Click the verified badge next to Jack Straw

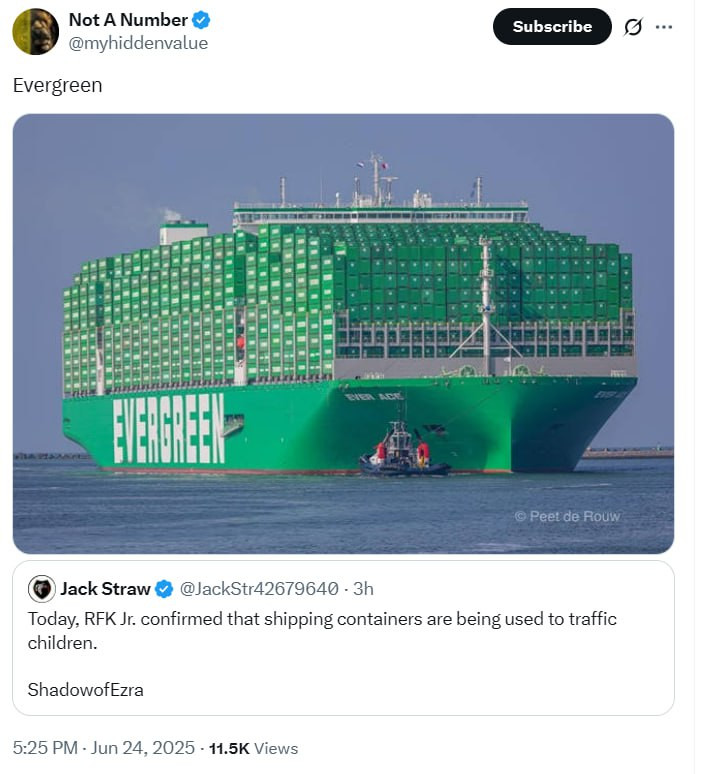[x=164, y=588]
